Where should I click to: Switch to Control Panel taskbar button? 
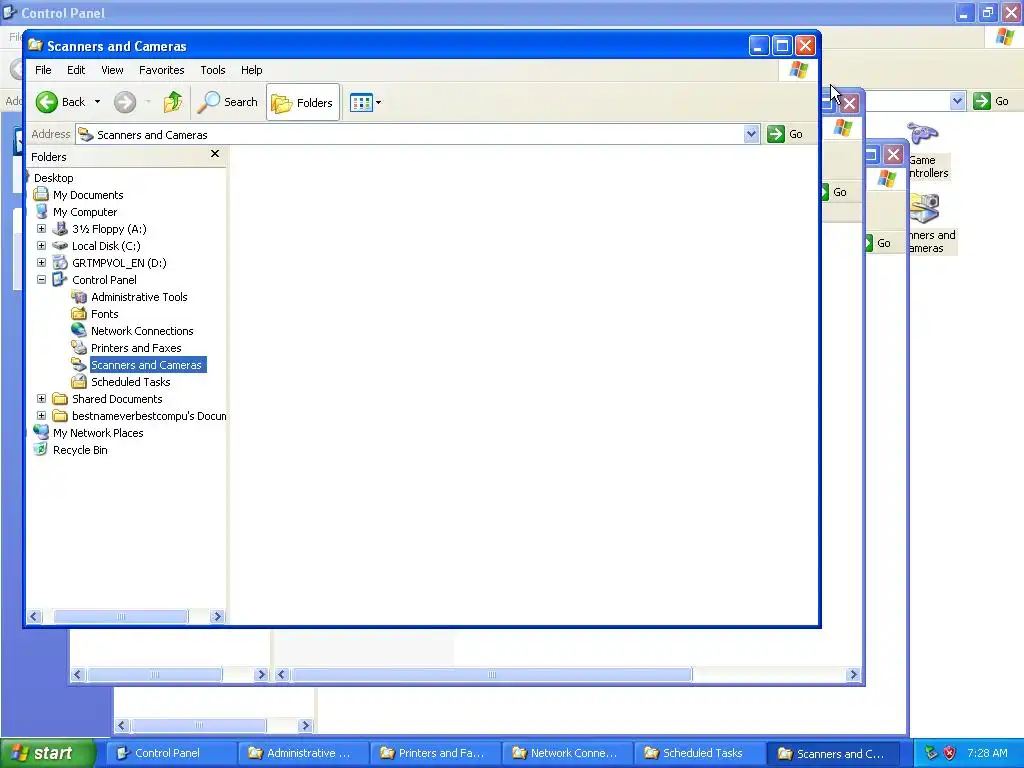click(x=170, y=753)
